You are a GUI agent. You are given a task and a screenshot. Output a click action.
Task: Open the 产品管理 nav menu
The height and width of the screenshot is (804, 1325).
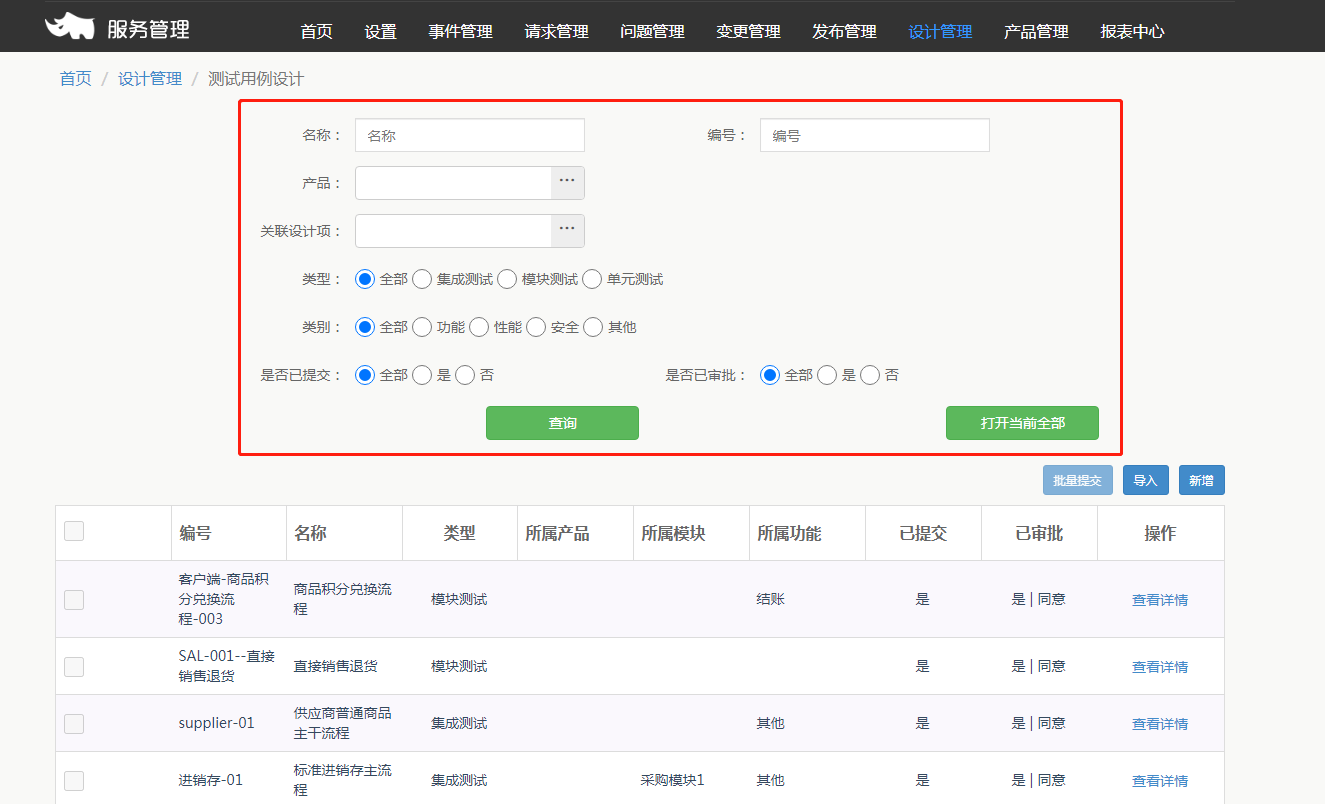tap(1036, 31)
